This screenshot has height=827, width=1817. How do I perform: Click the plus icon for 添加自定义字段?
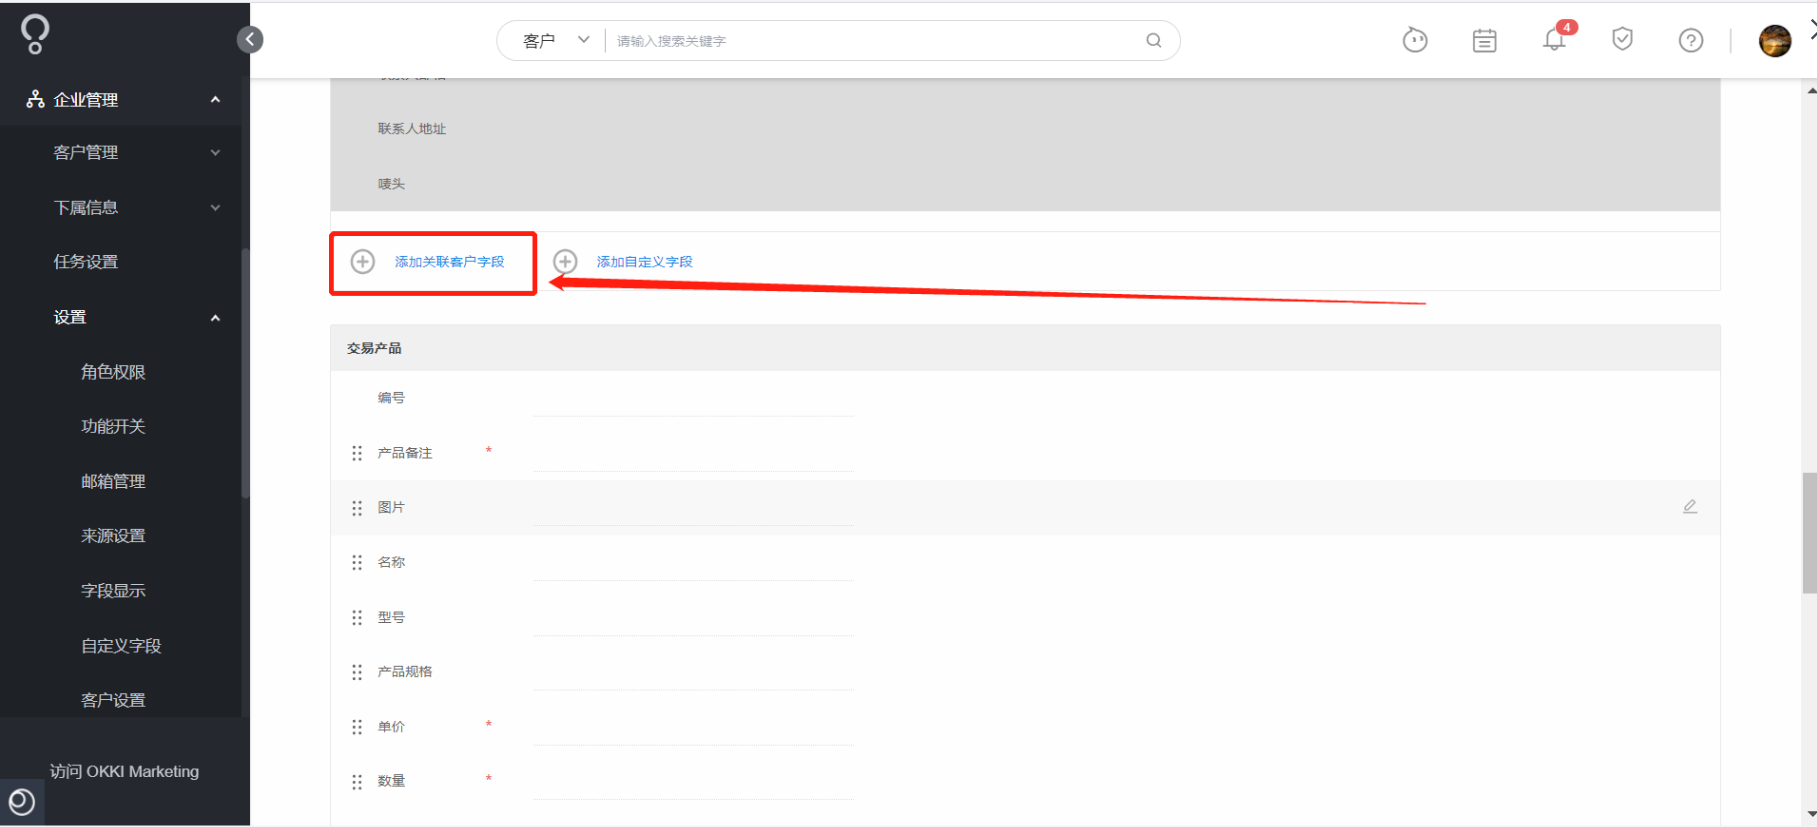coord(565,261)
